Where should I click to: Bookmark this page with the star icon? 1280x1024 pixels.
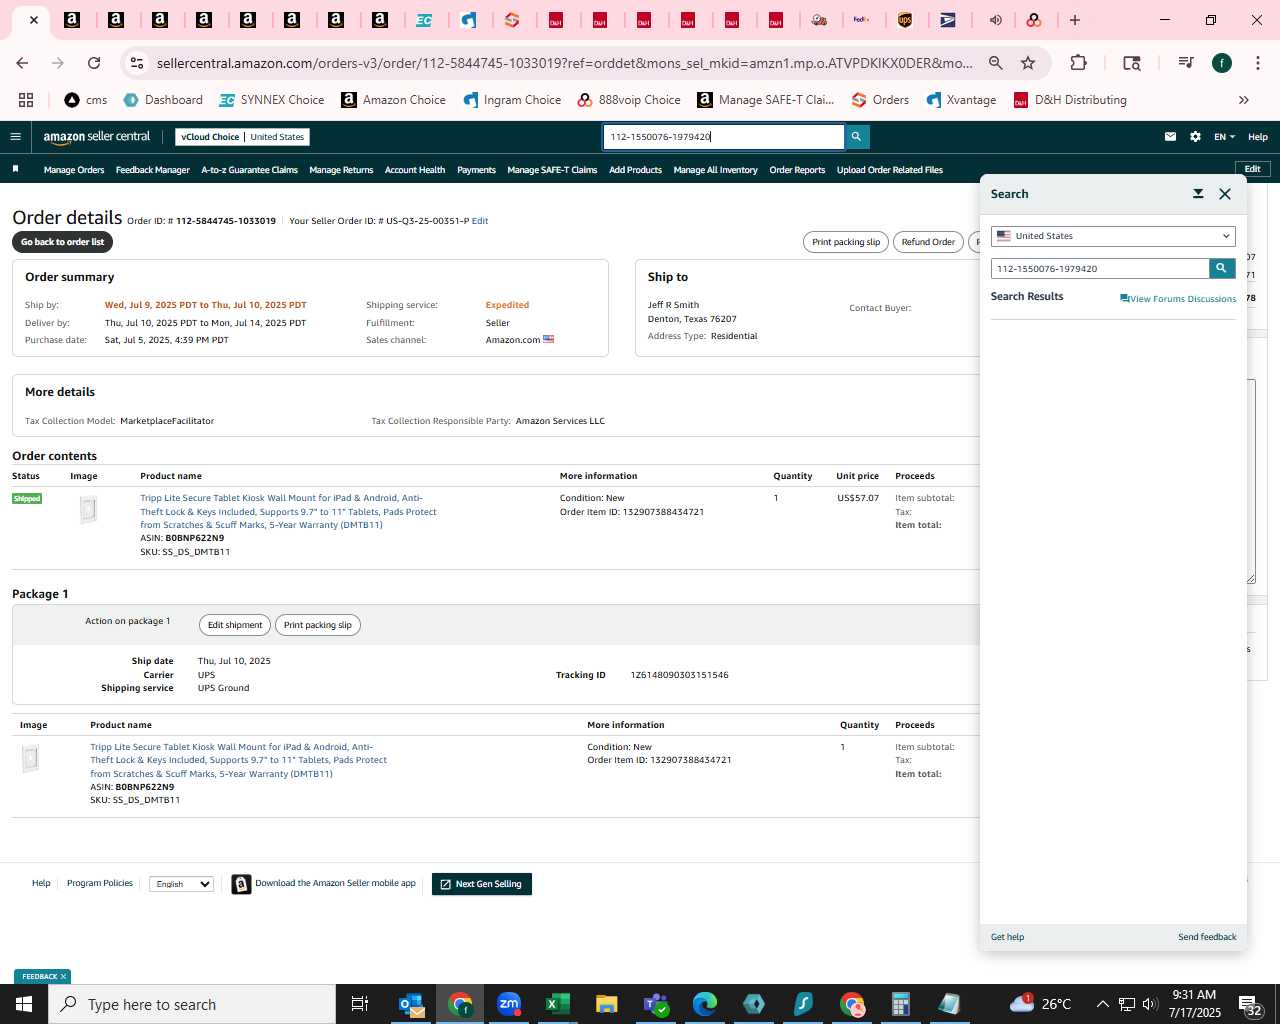click(1028, 63)
